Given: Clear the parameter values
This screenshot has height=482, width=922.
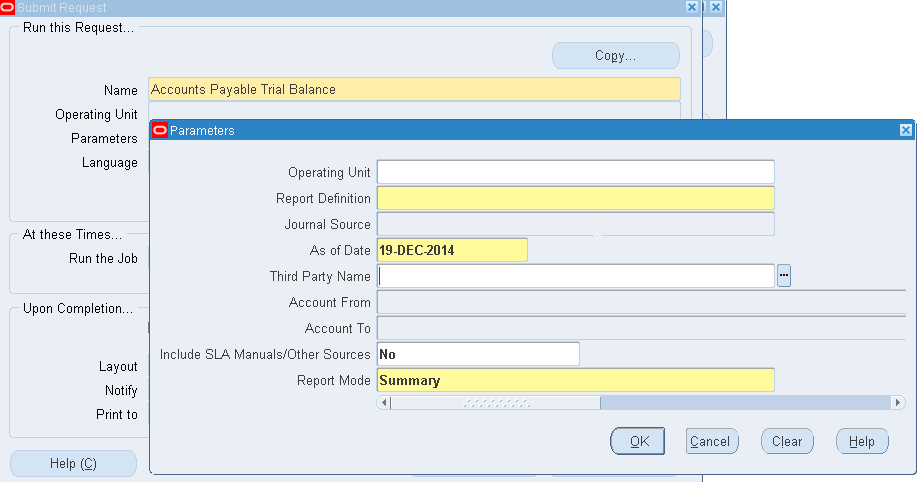Looking at the screenshot, I should click(x=787, y=441).
